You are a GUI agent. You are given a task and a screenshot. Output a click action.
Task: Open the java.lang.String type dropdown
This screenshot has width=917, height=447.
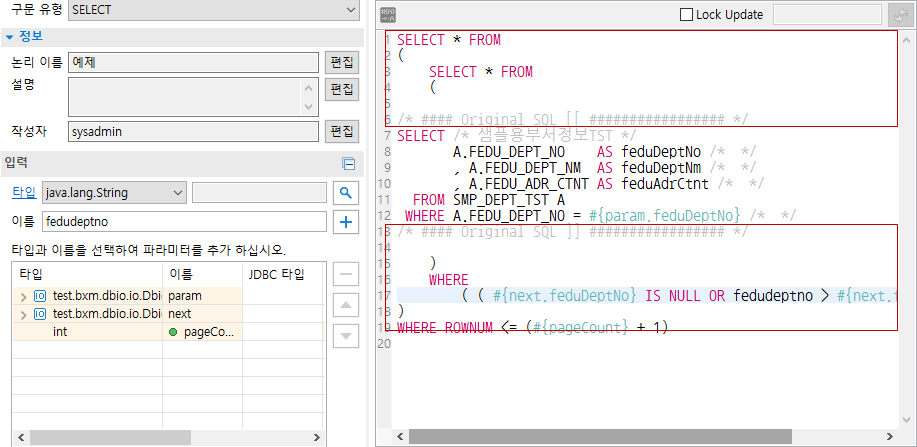(x=114, y=192)
